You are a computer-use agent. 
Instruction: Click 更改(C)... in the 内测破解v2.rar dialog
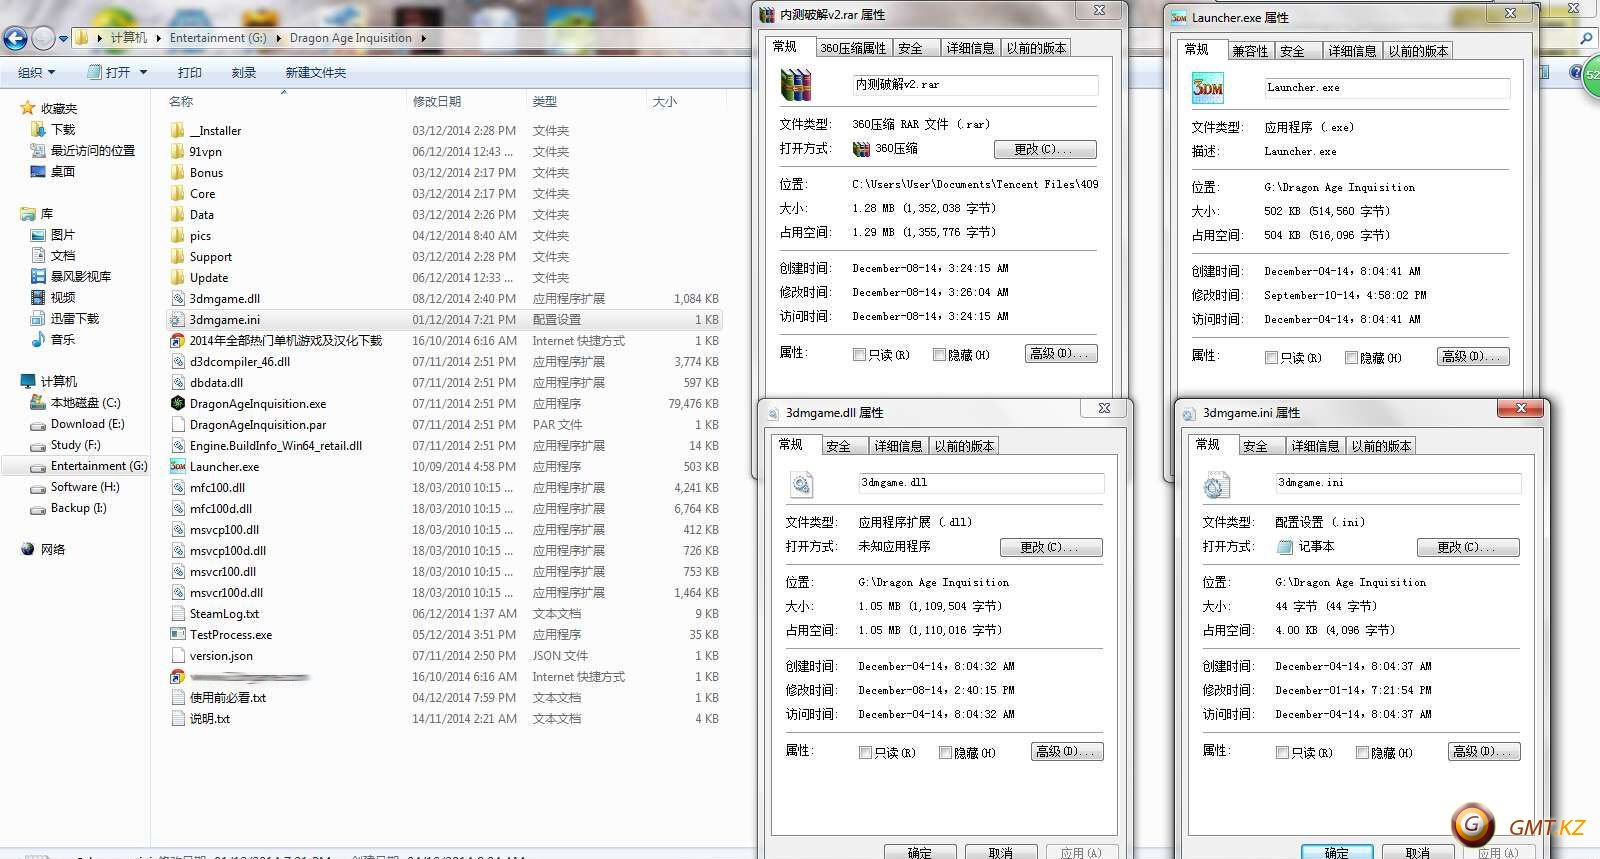coord(1045,150)
